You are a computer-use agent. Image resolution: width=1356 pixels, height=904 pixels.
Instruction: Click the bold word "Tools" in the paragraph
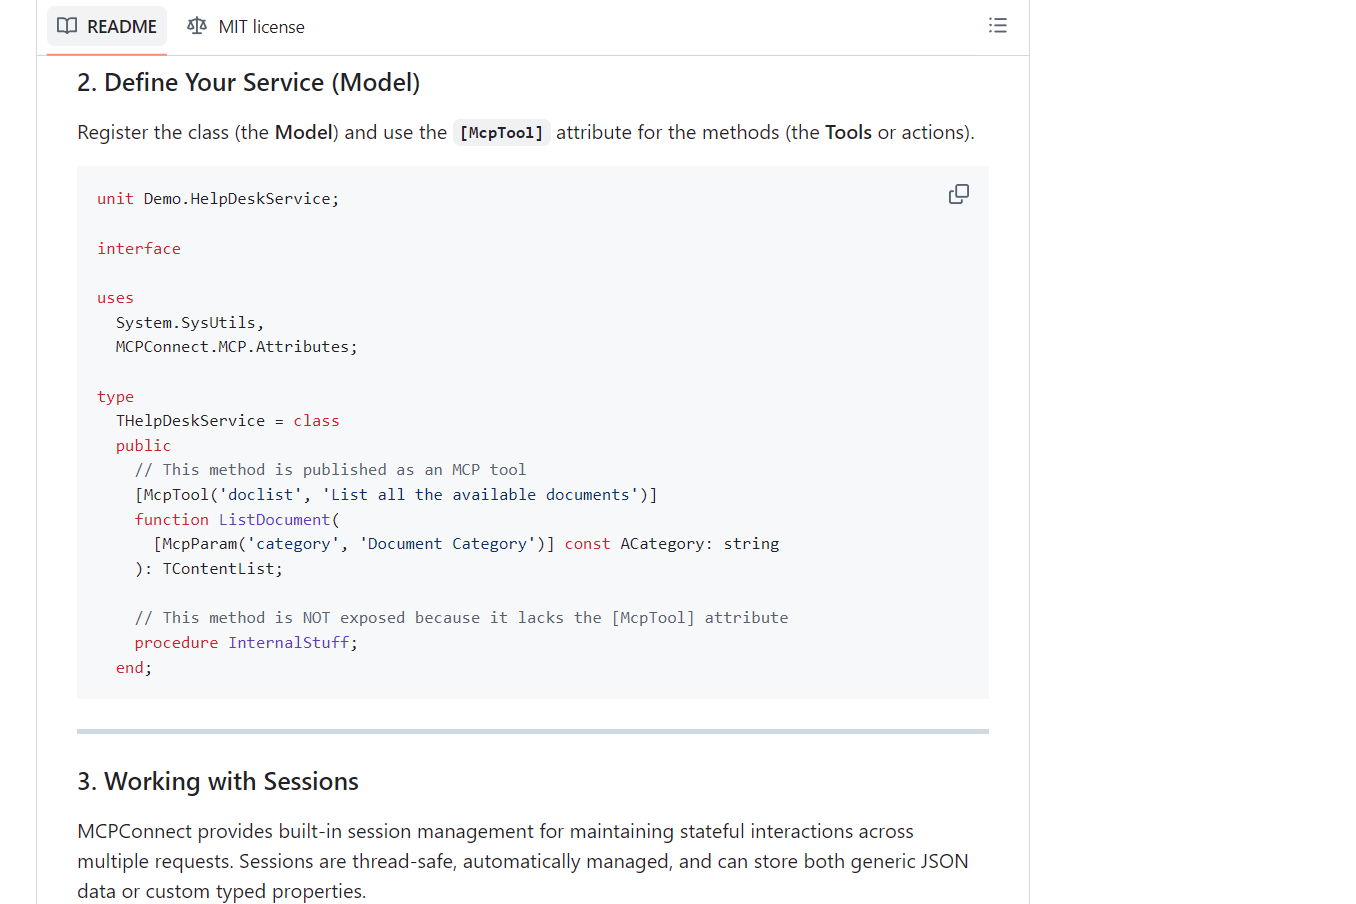848,133
